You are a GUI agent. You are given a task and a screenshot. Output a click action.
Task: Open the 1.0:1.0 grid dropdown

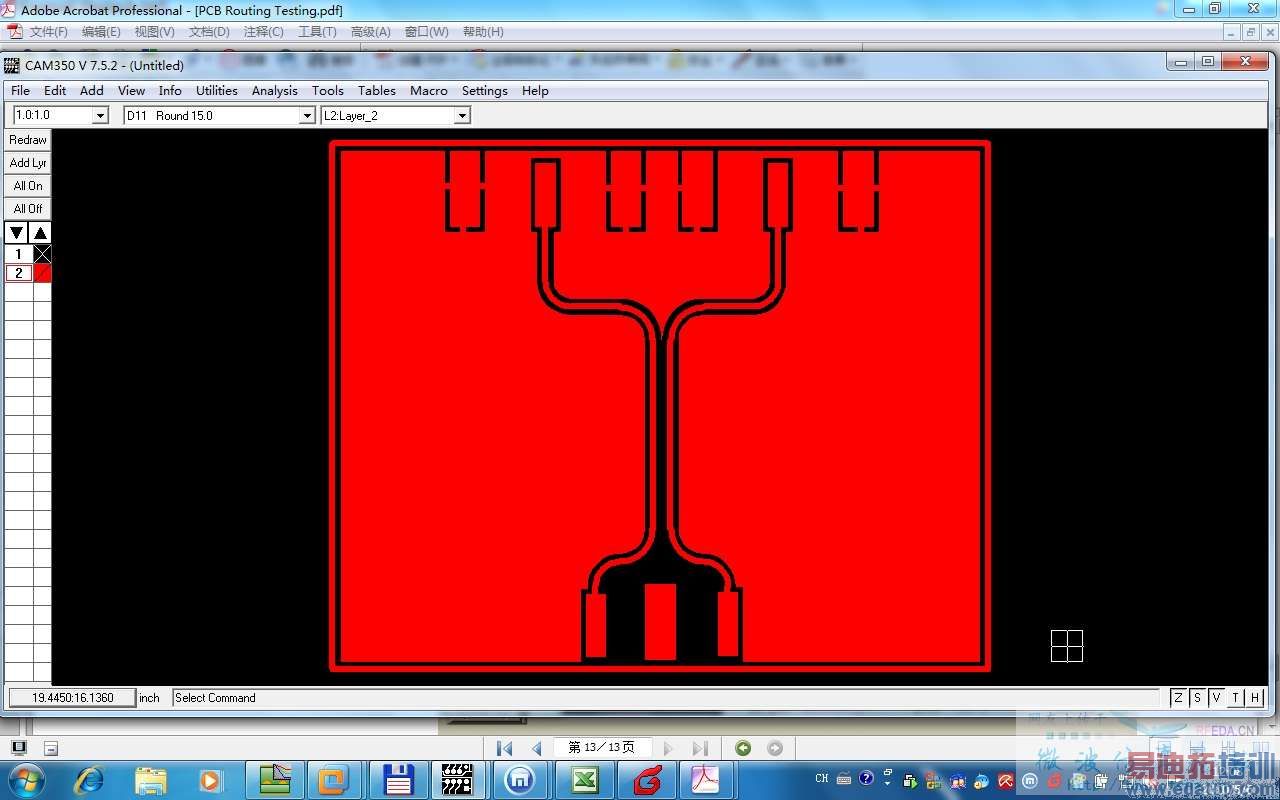tap(100, 116)
